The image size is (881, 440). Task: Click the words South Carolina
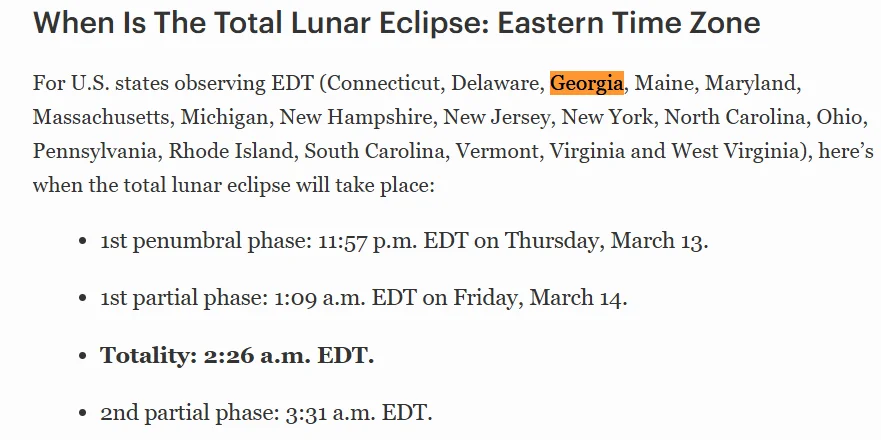[370, 152]
